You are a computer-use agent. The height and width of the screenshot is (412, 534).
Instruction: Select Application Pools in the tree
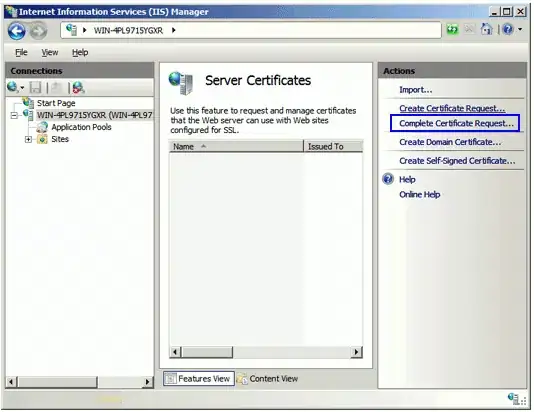(81, 127)
